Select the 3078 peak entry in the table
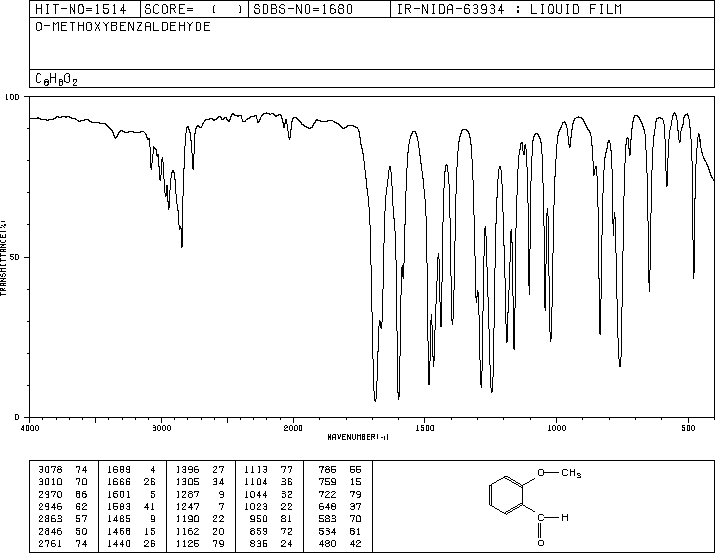This screenshot has width=715, height=553. pos(50,468)
